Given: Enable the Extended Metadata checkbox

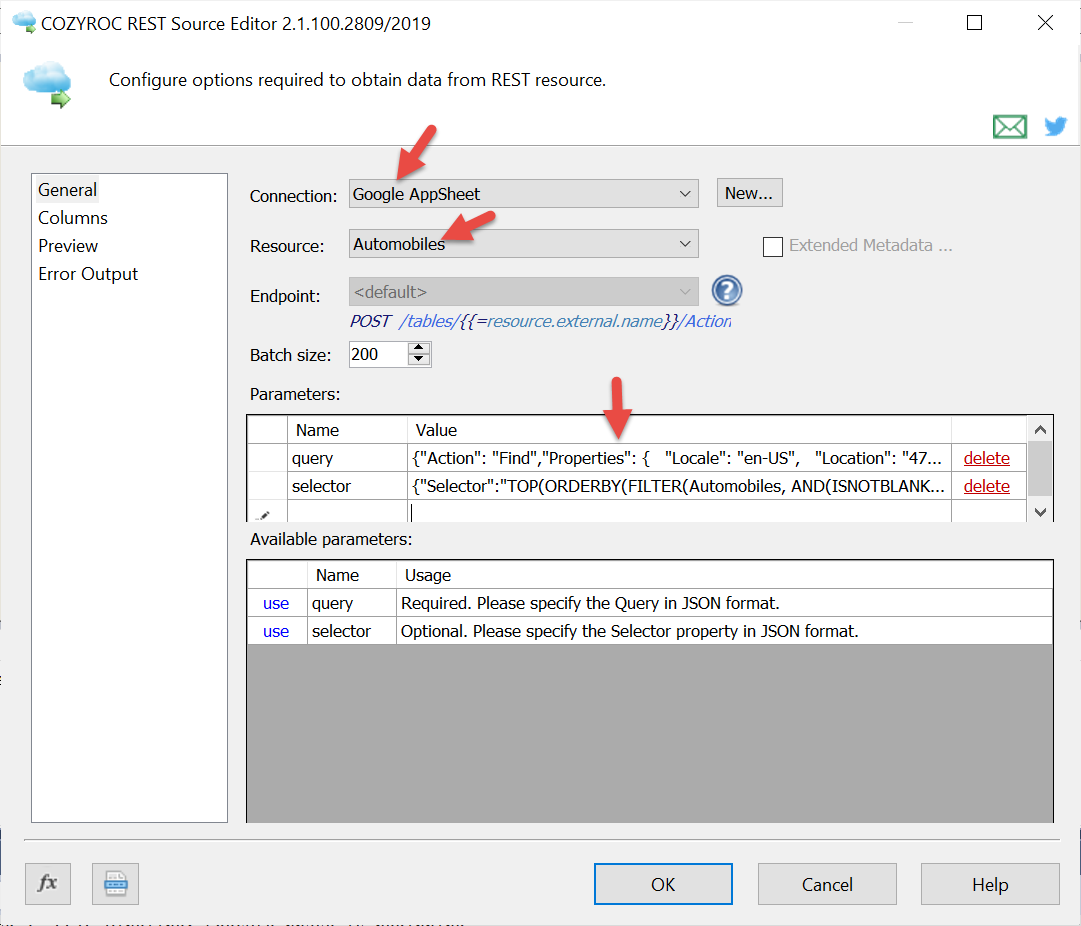Looking at the screenshot, I should (772, 246).
